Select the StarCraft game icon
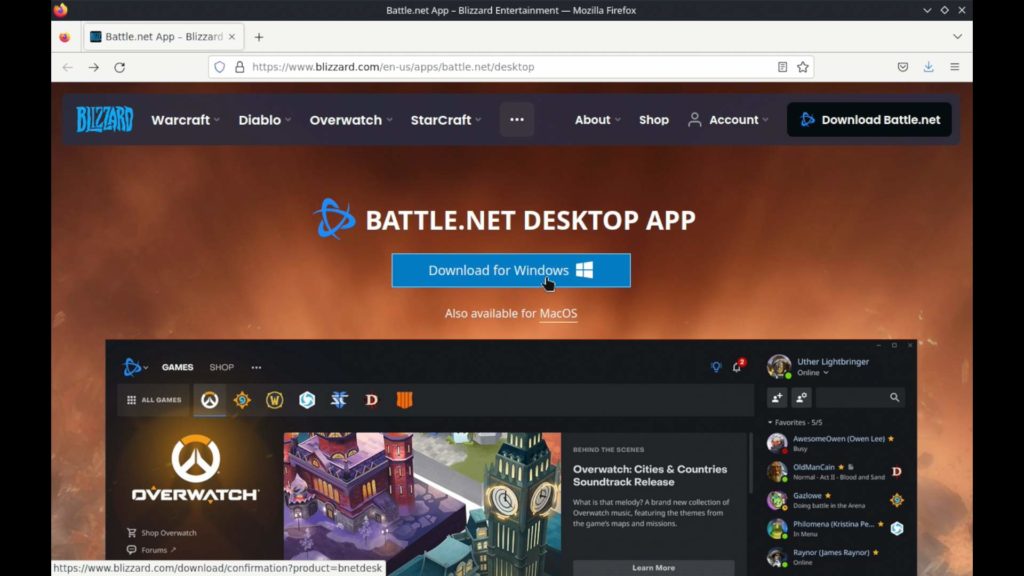The image size is (1024, 576). coord(339,400)
